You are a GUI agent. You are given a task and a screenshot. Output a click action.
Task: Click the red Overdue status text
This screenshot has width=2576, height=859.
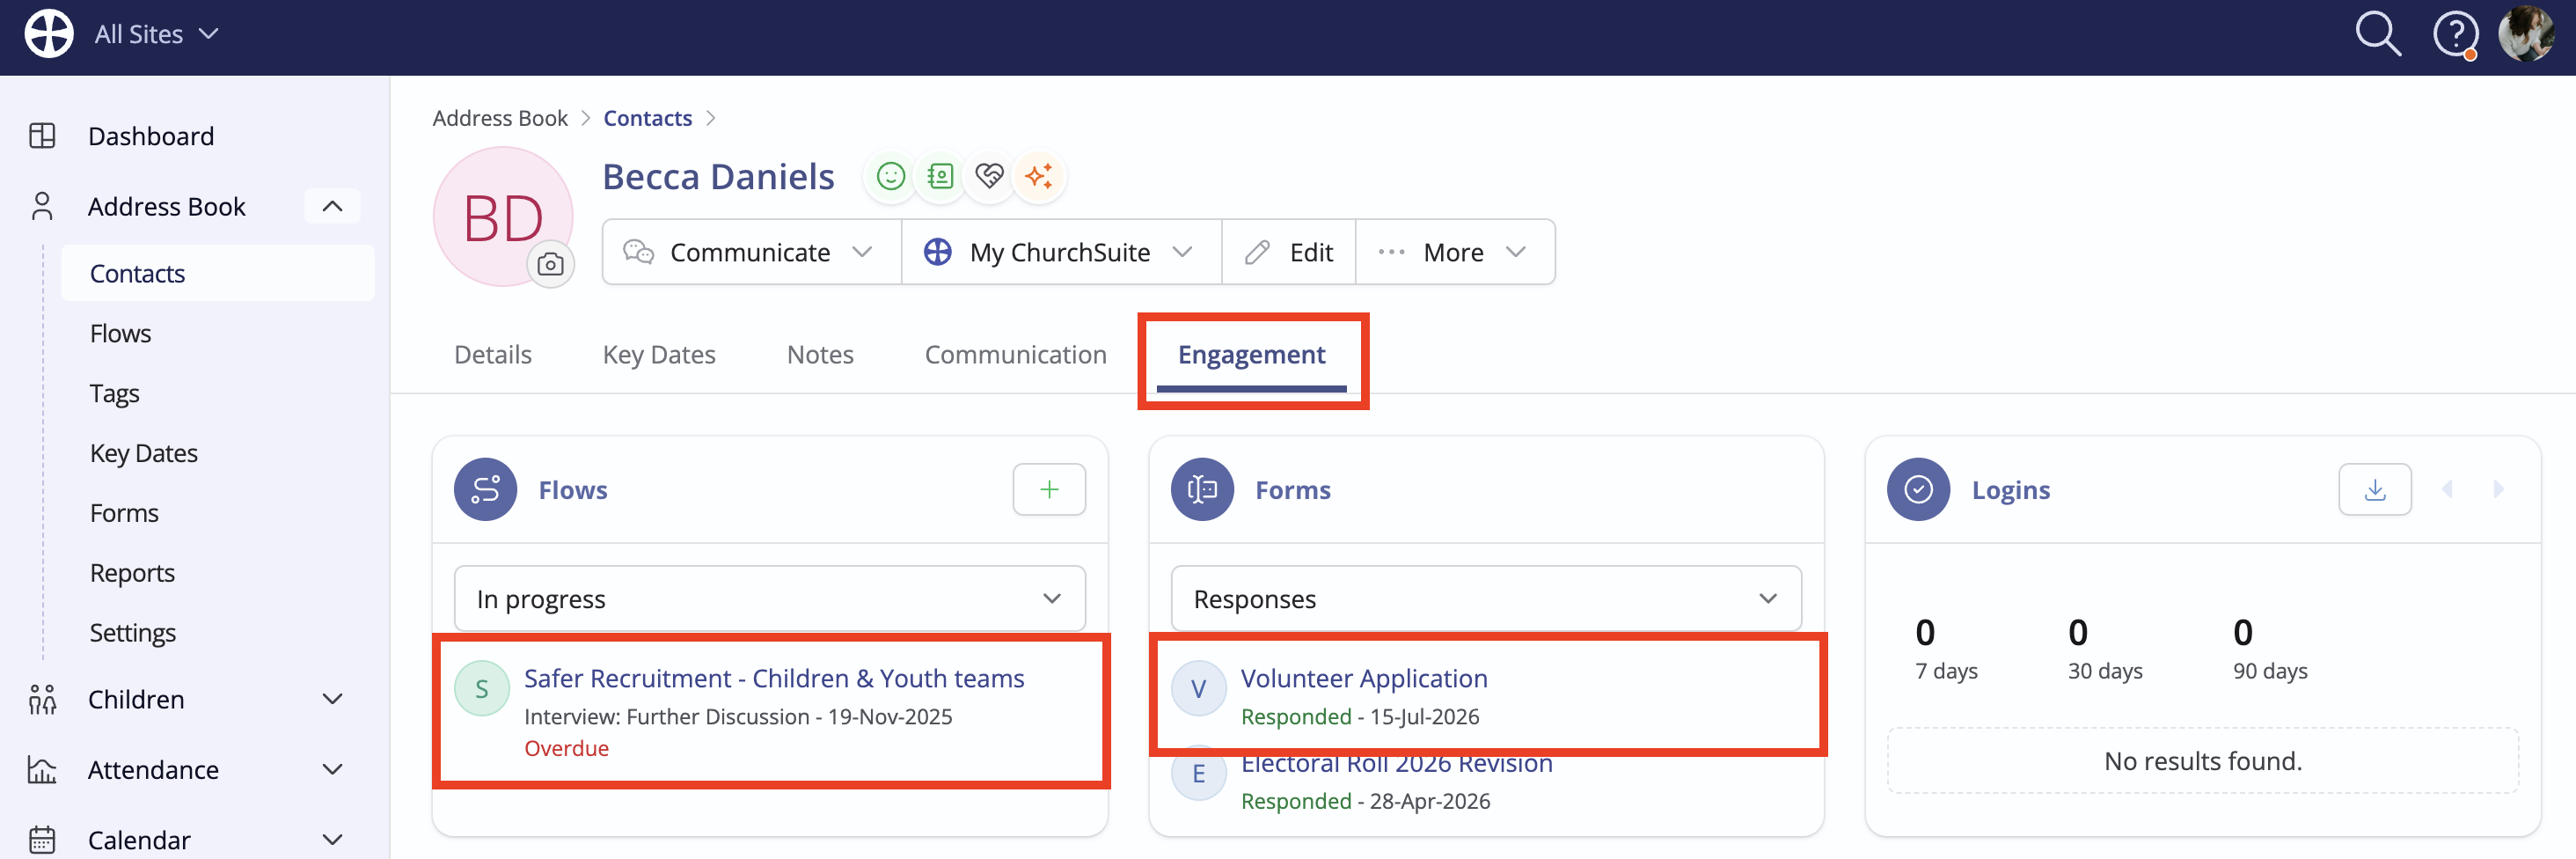[566, 748]
